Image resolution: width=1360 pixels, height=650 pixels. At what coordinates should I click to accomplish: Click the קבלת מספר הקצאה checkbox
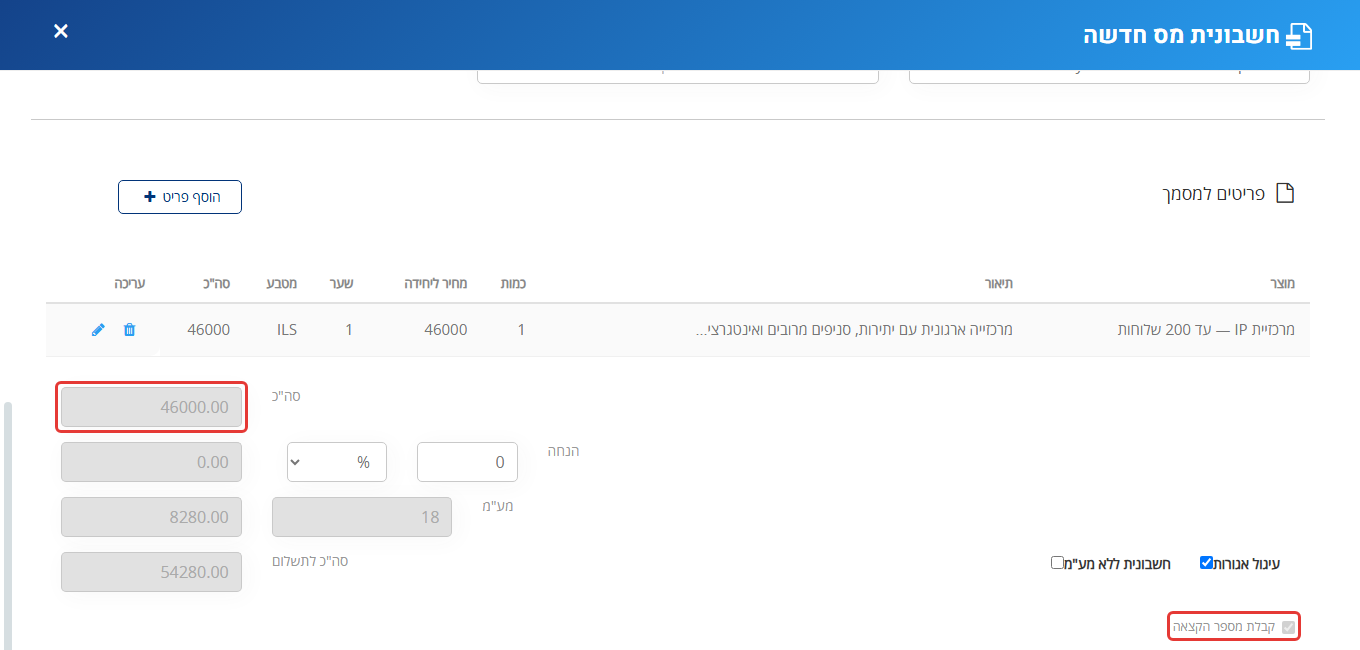pos(1288,627)
